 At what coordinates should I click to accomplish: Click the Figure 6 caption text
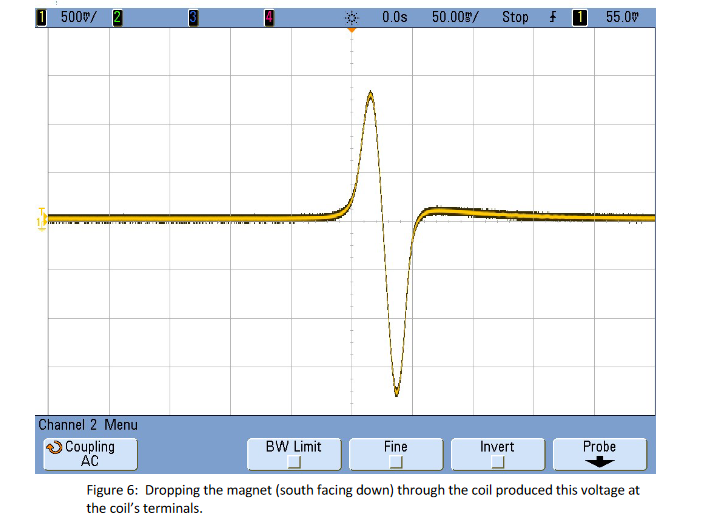click(363, 499)
